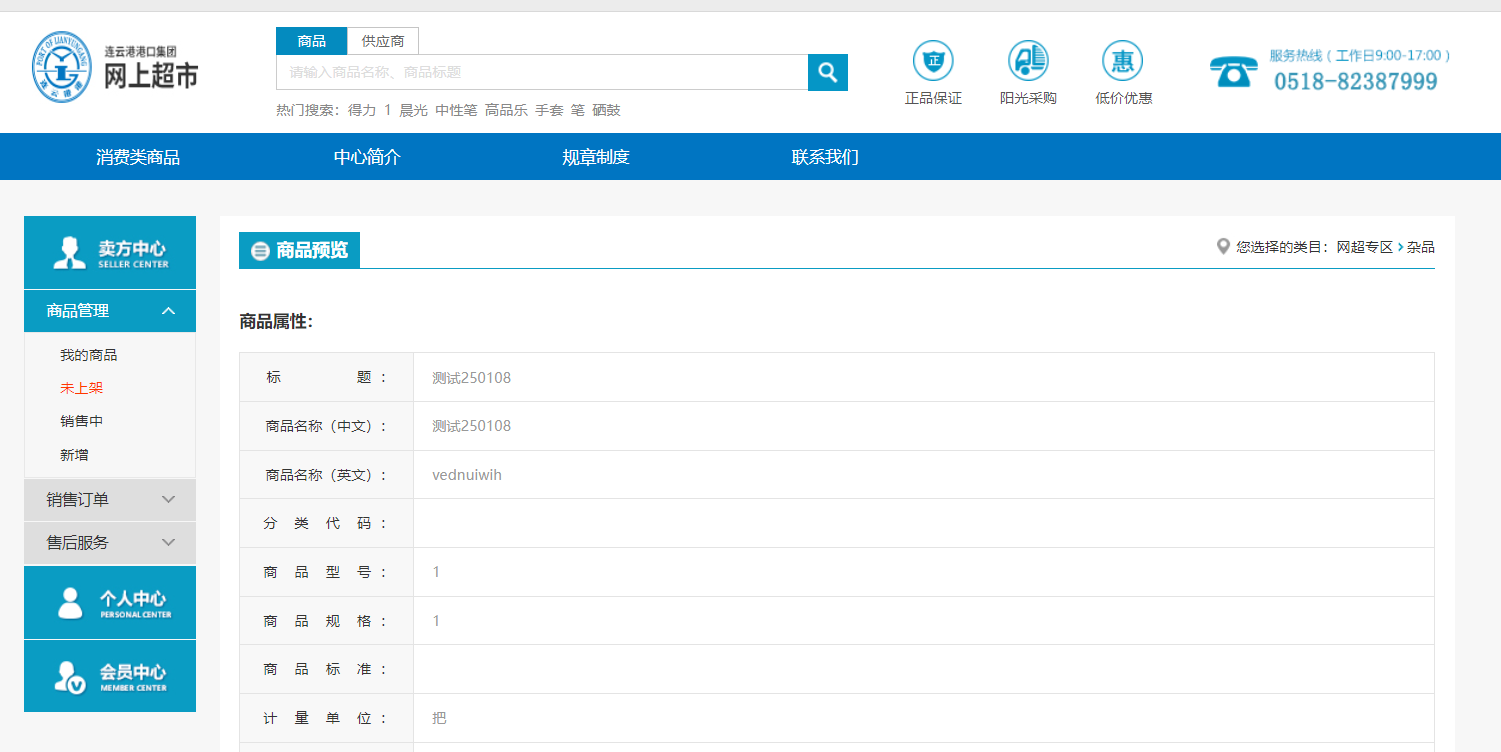Select the 商品 search tab

[311, 41]
